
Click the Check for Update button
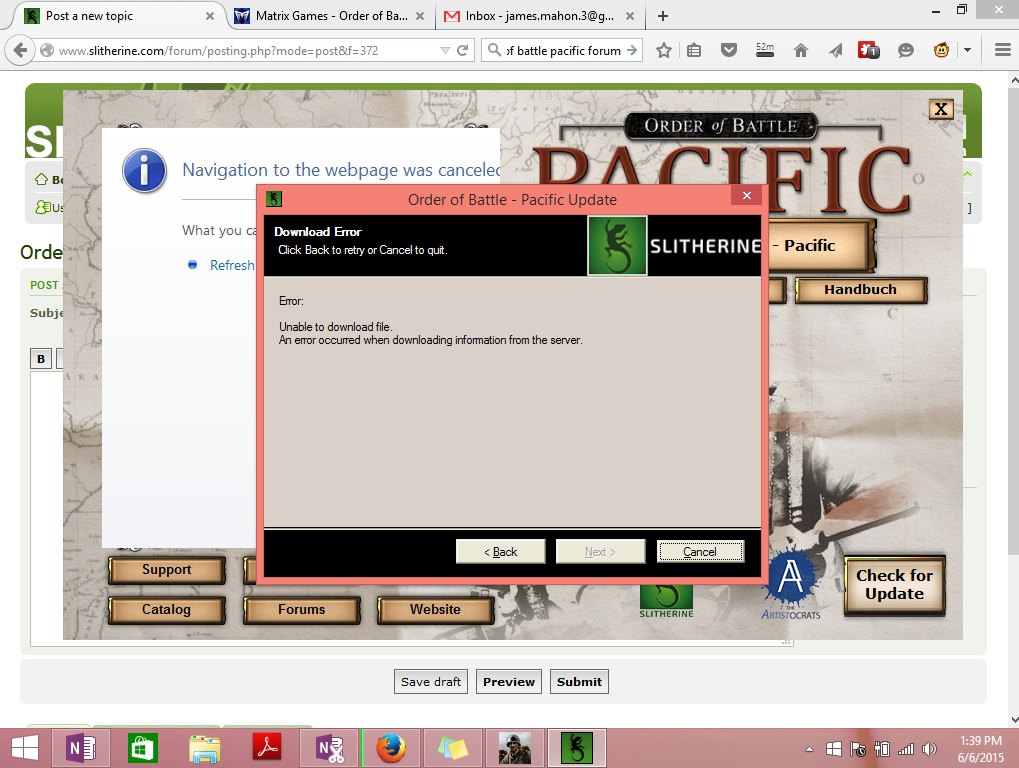point(894,585)
